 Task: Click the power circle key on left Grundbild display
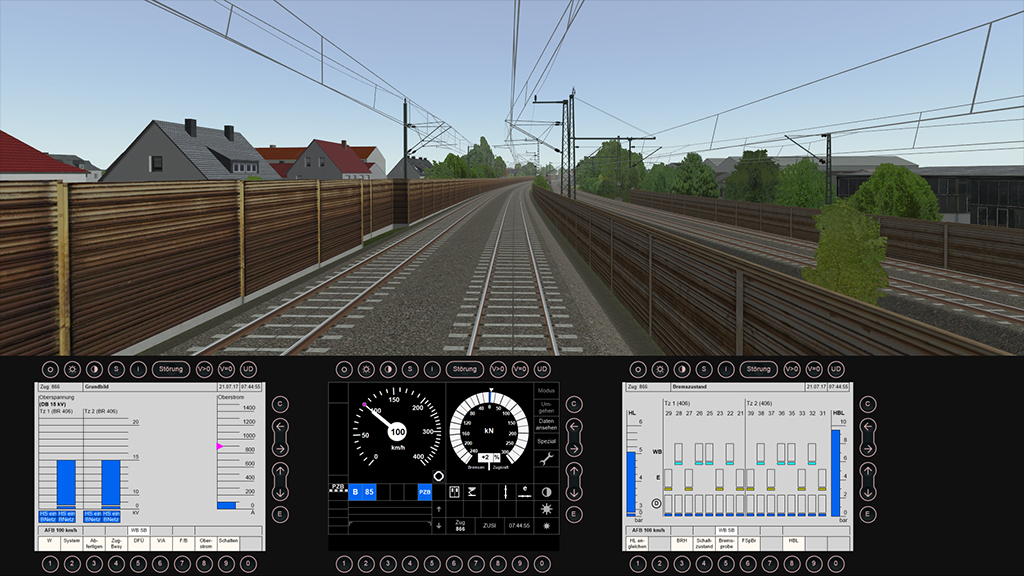pyautogui.click(x=50, y=369)
